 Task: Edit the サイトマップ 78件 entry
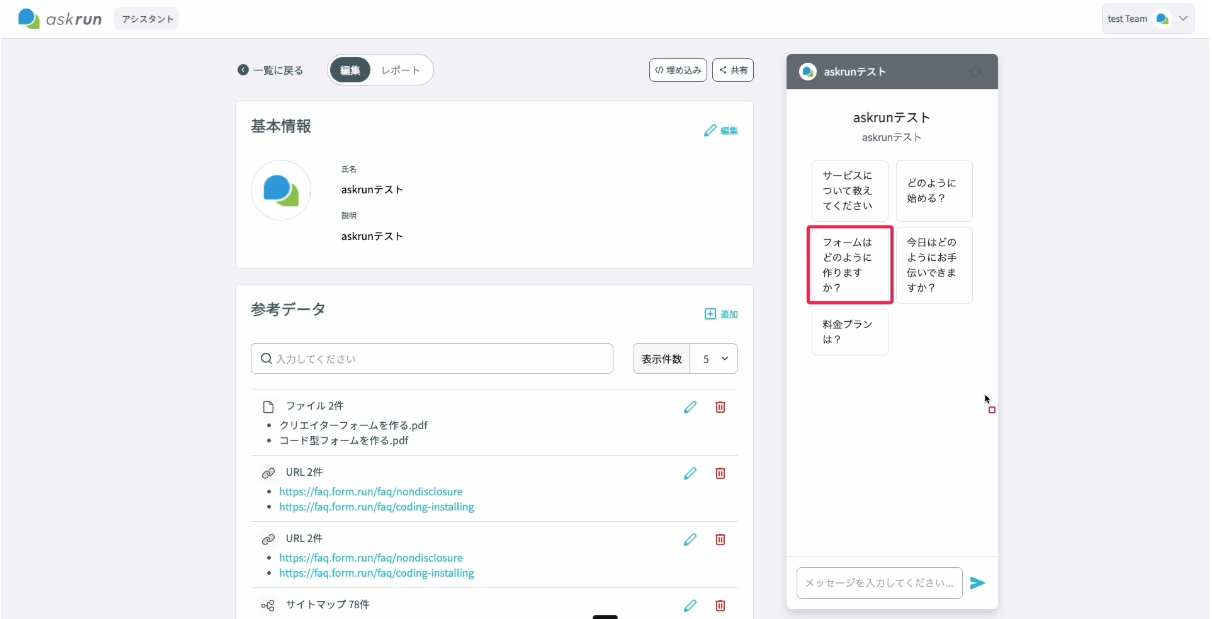click(690, 605)
